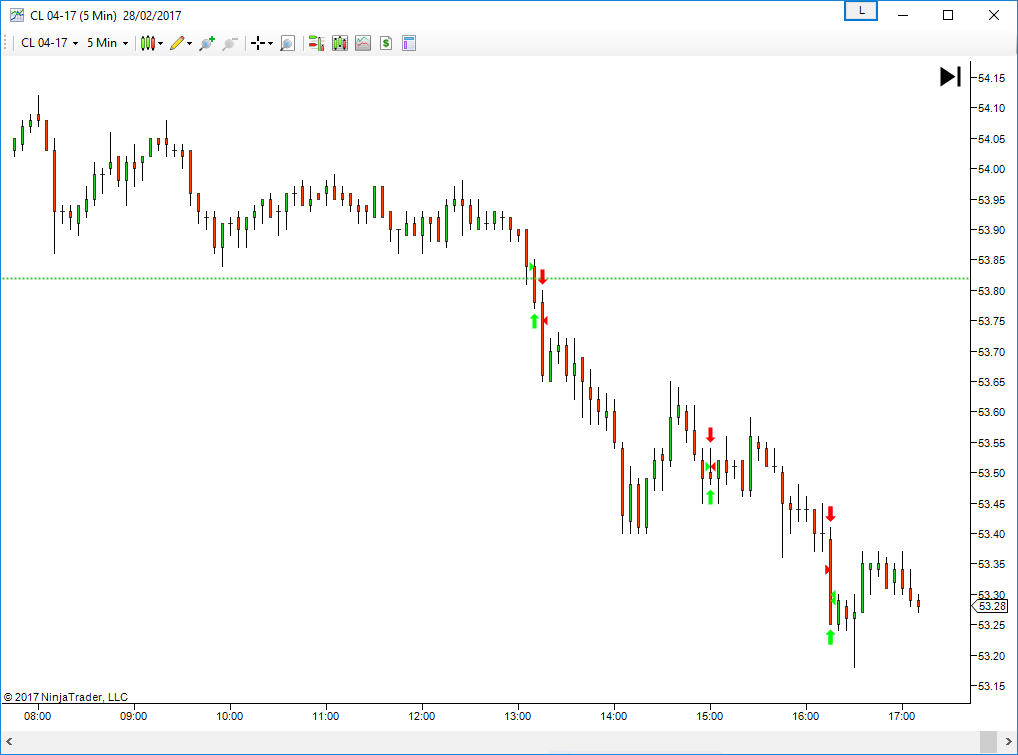
Task: Minimize the chart window
Action: (x=902, y=15)
